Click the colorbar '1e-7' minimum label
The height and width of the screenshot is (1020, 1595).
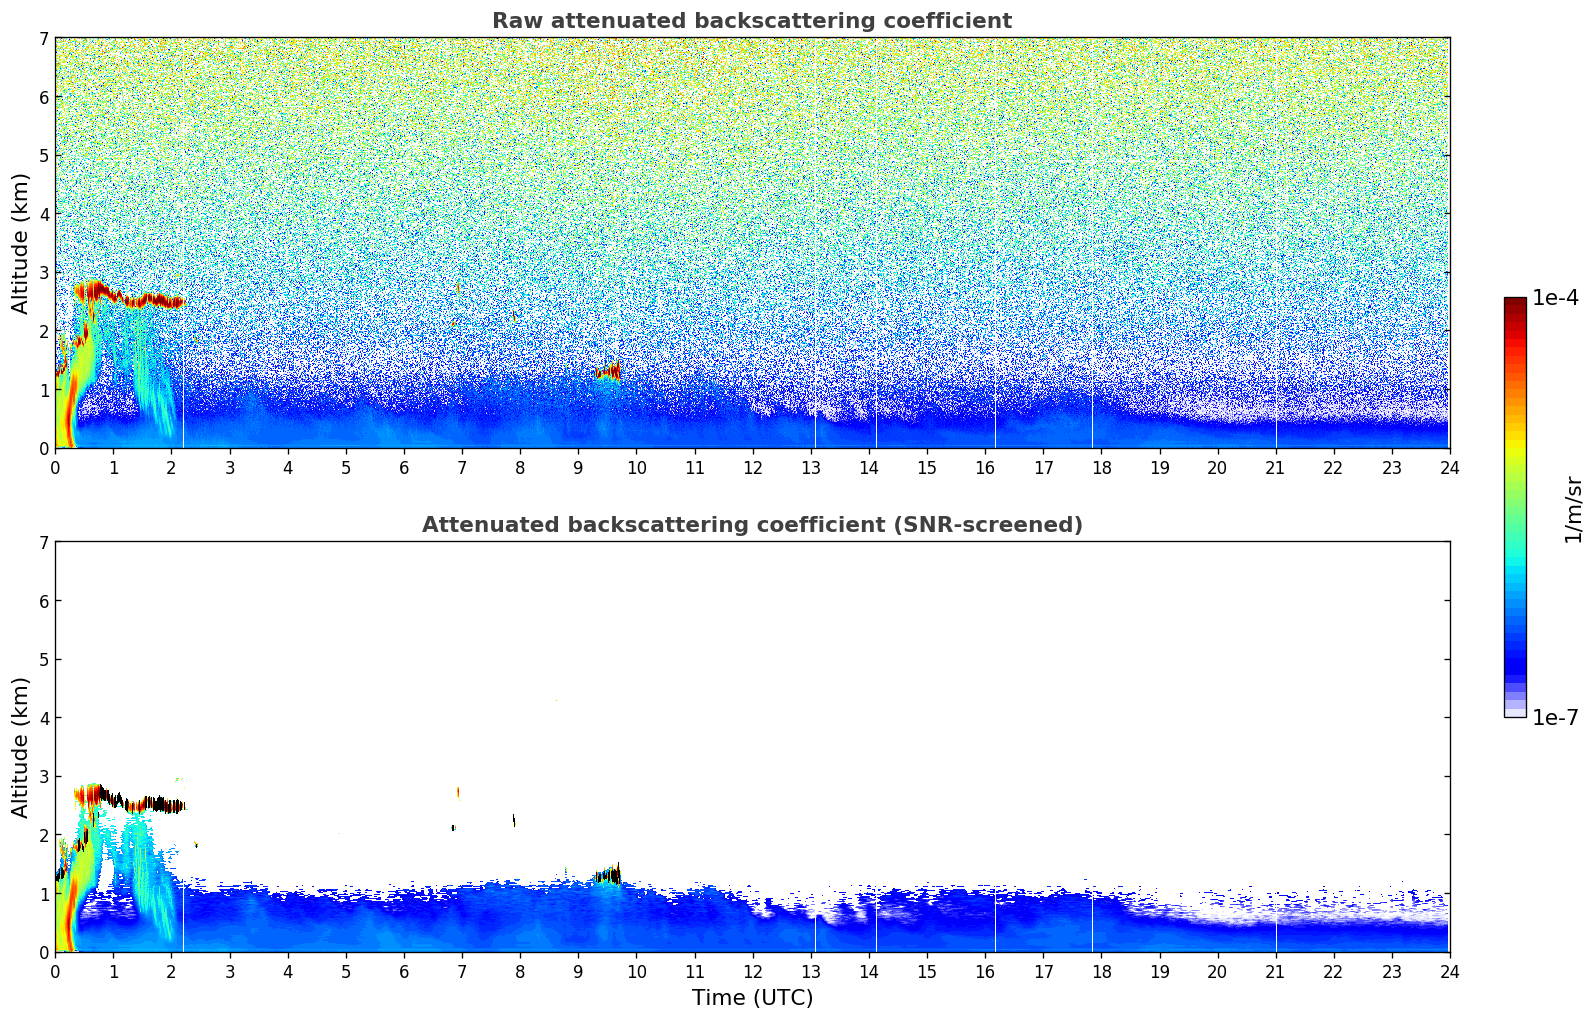[1555, 717]
